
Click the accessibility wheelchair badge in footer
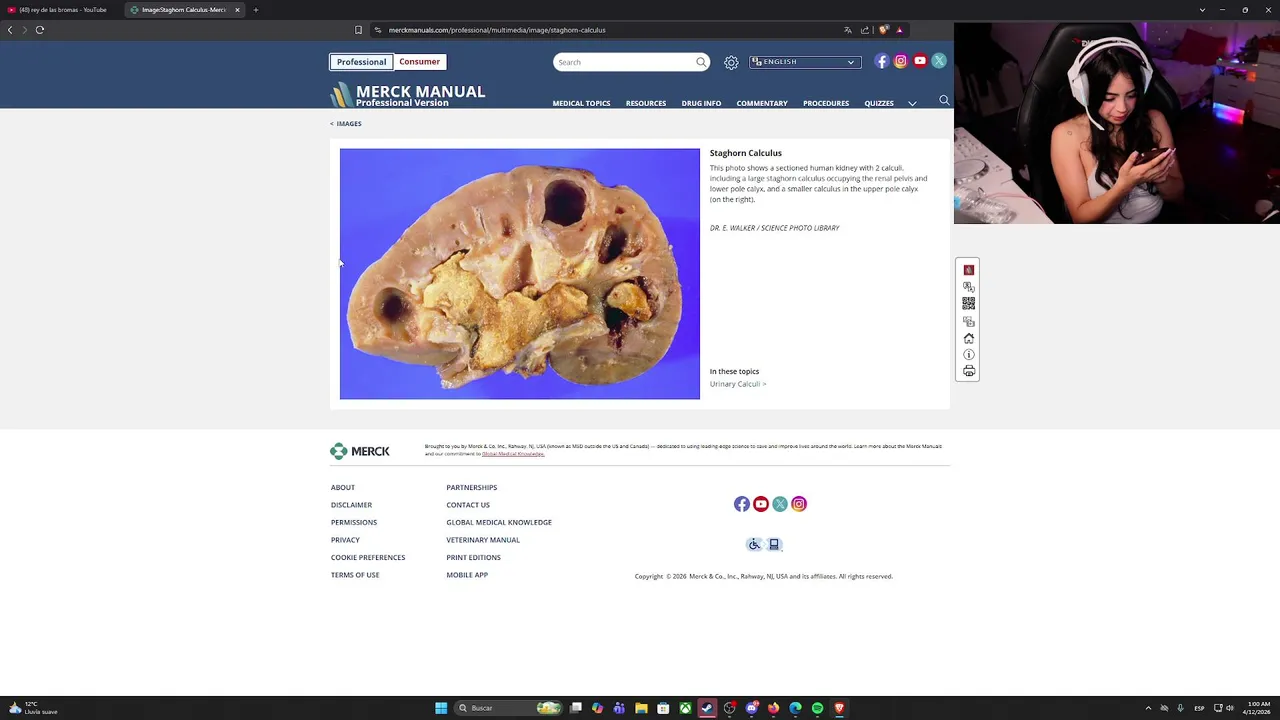[754, 544]
